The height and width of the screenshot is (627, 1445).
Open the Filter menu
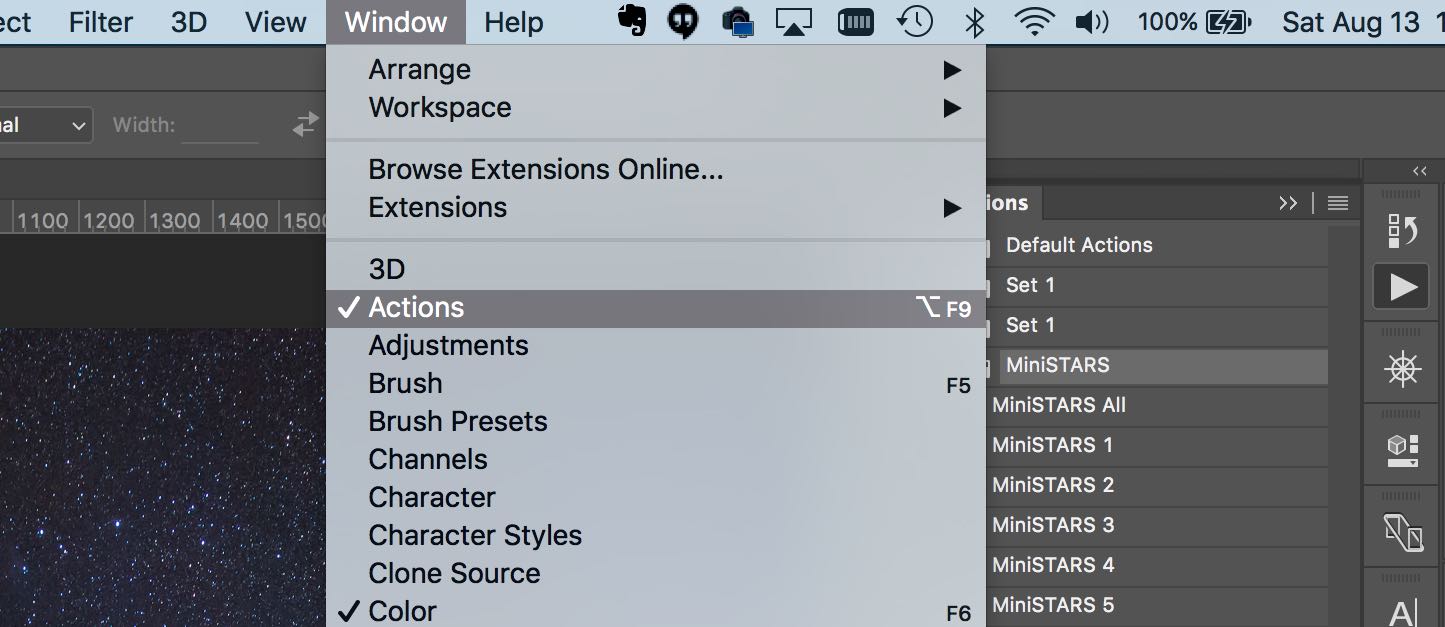101,22
